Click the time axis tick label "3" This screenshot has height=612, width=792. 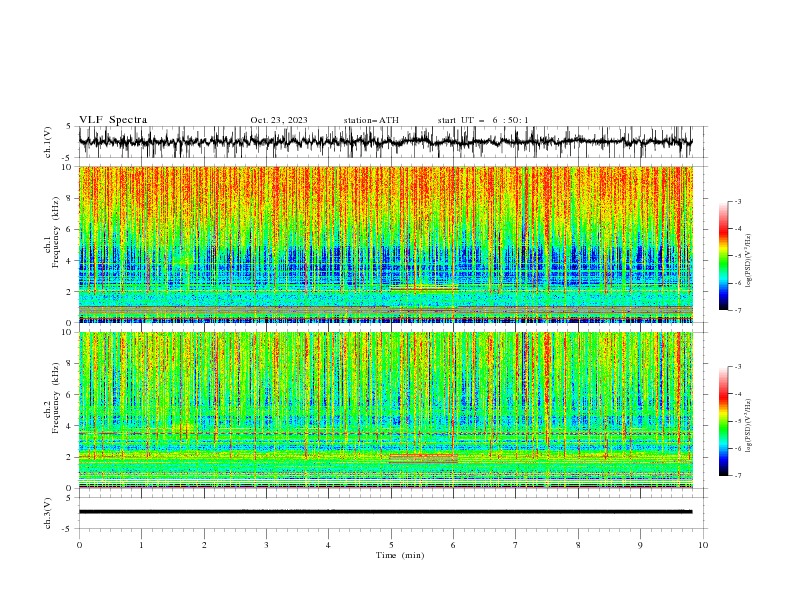click(x=266, y=545)
